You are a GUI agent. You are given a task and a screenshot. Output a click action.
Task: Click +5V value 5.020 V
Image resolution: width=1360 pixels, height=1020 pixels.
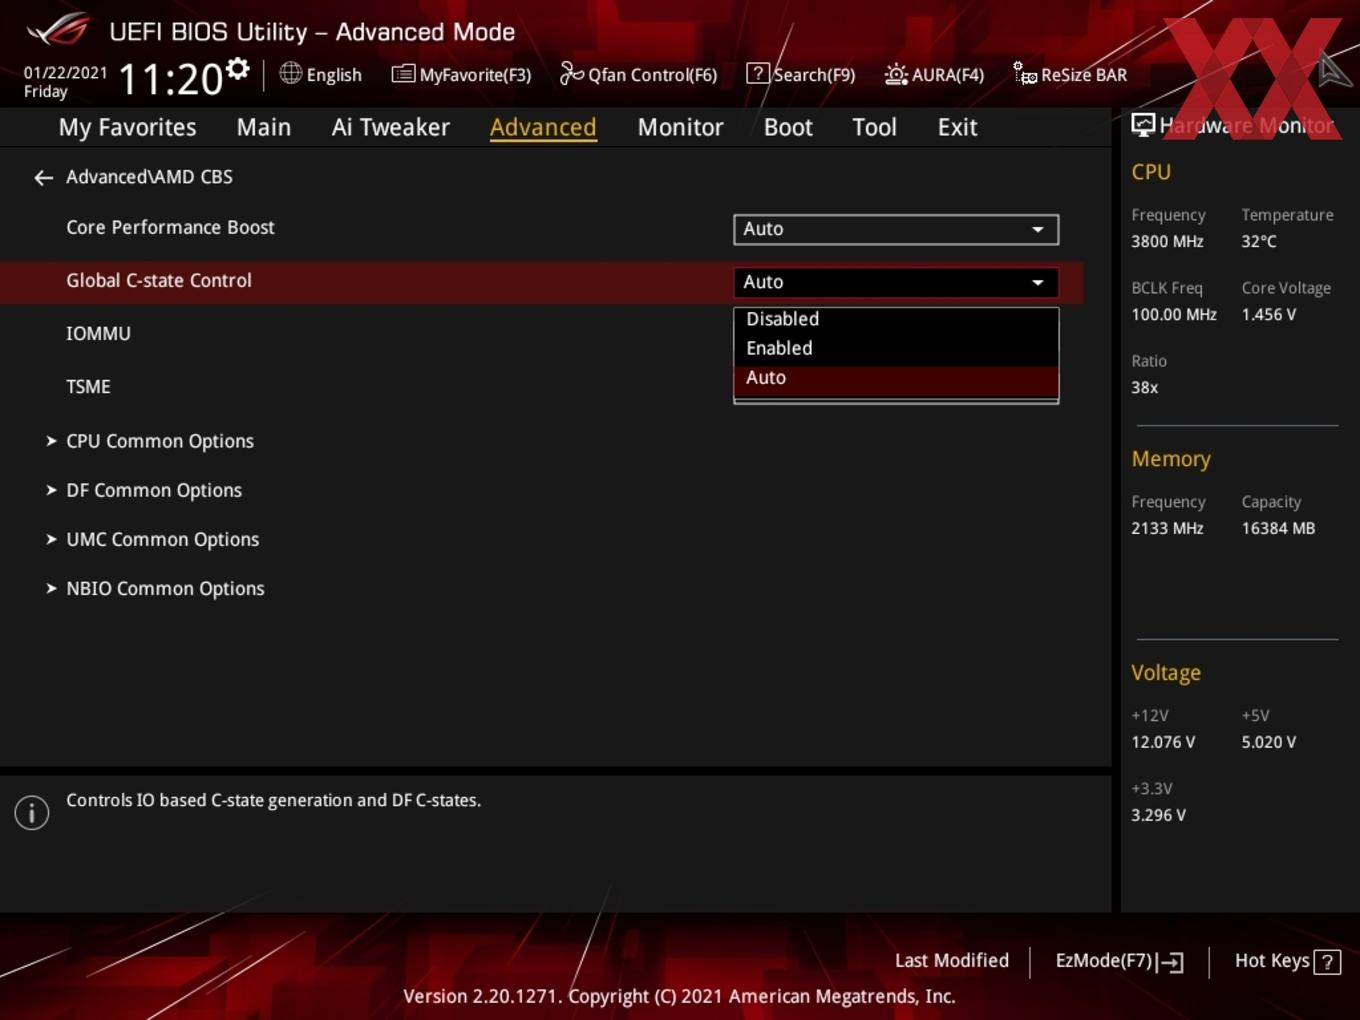tap(1268, 742)
